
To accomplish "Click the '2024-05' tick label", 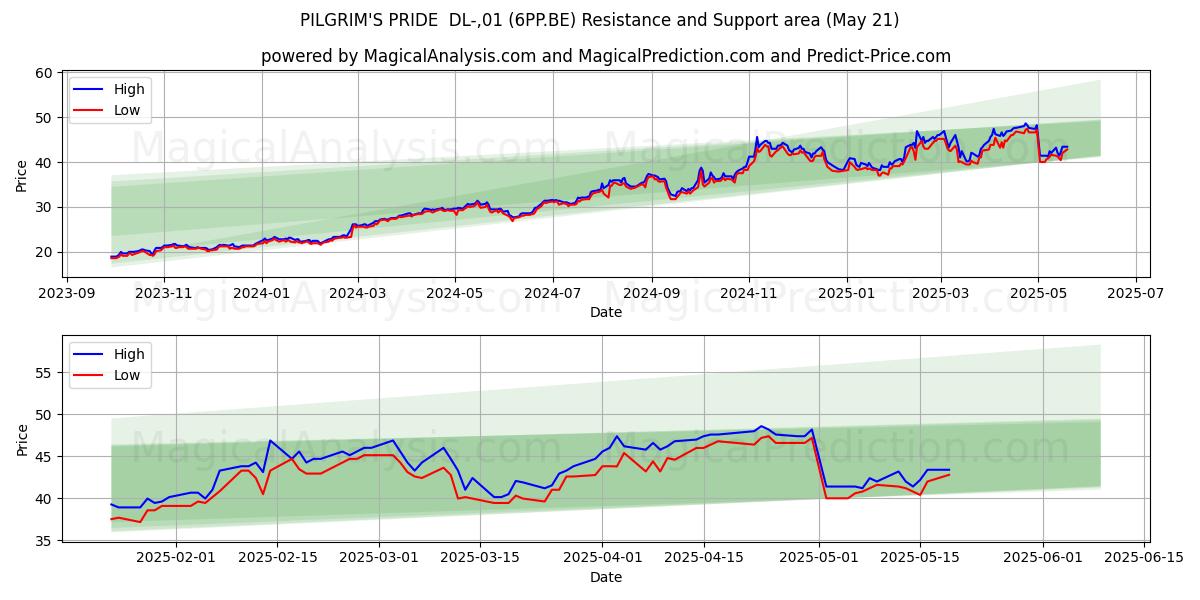I will [455, 293].
